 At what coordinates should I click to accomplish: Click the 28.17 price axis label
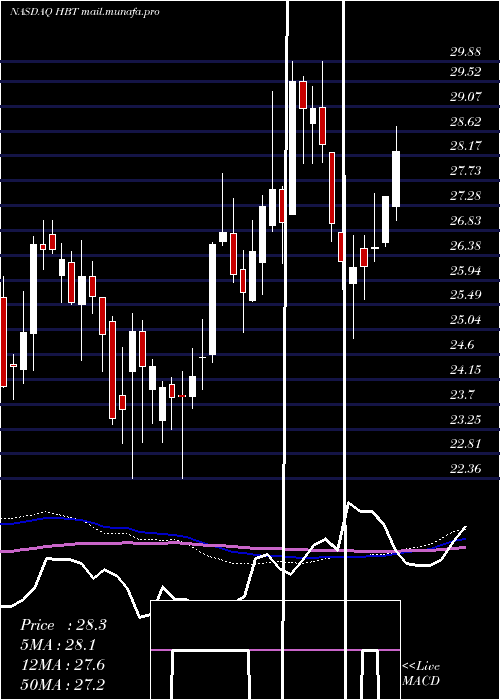pos(466,146)
